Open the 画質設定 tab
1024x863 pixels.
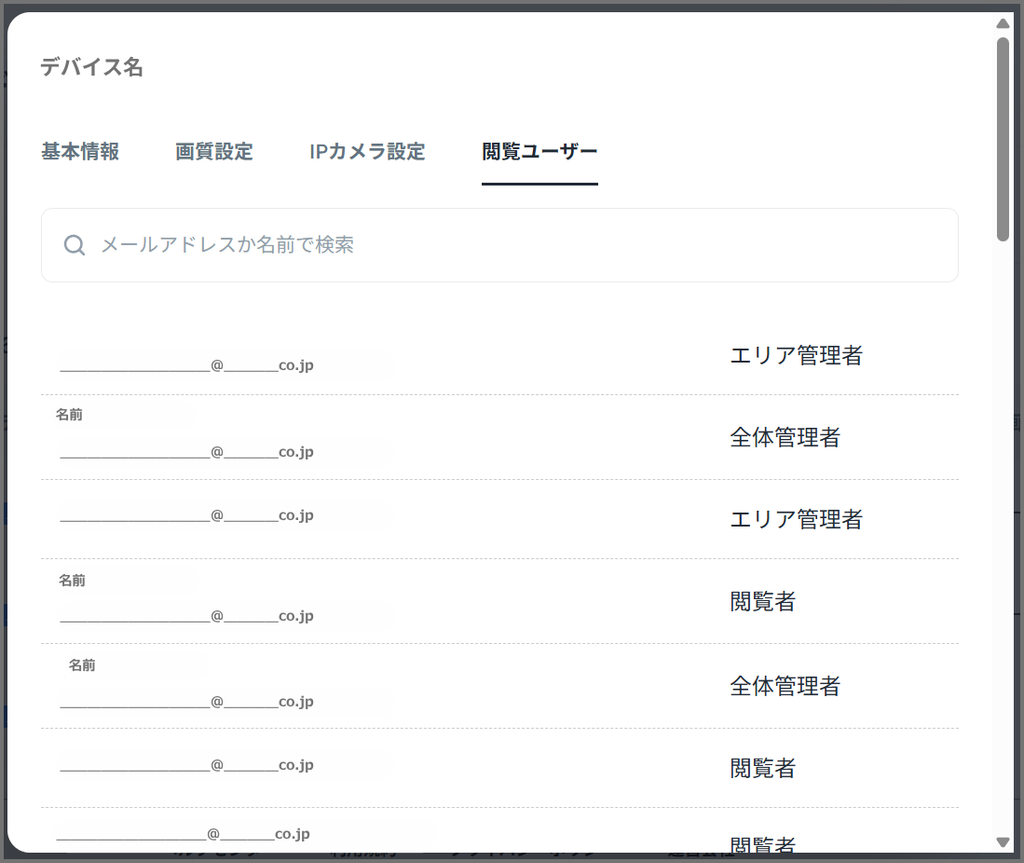click(x=214, y=152)
